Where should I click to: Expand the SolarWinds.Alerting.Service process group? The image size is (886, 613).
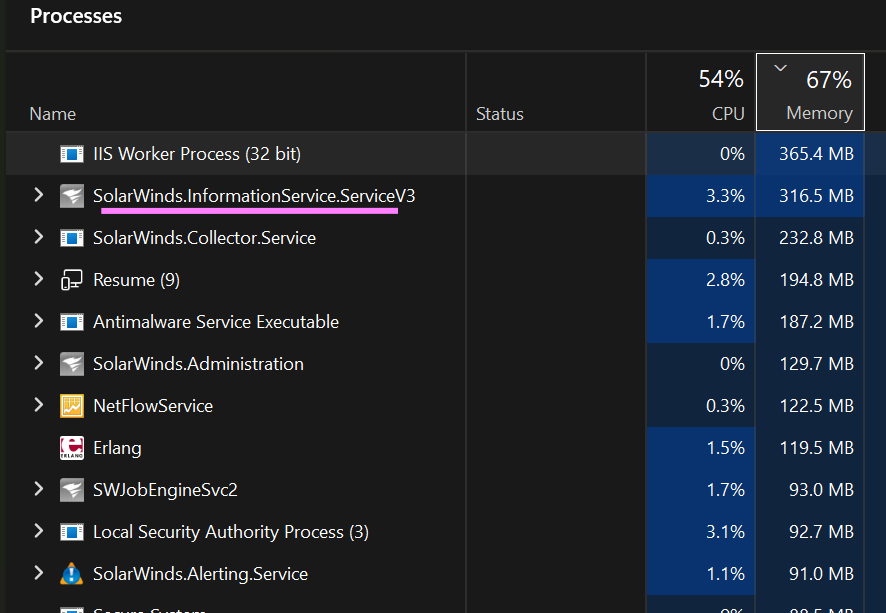(38, 573)
